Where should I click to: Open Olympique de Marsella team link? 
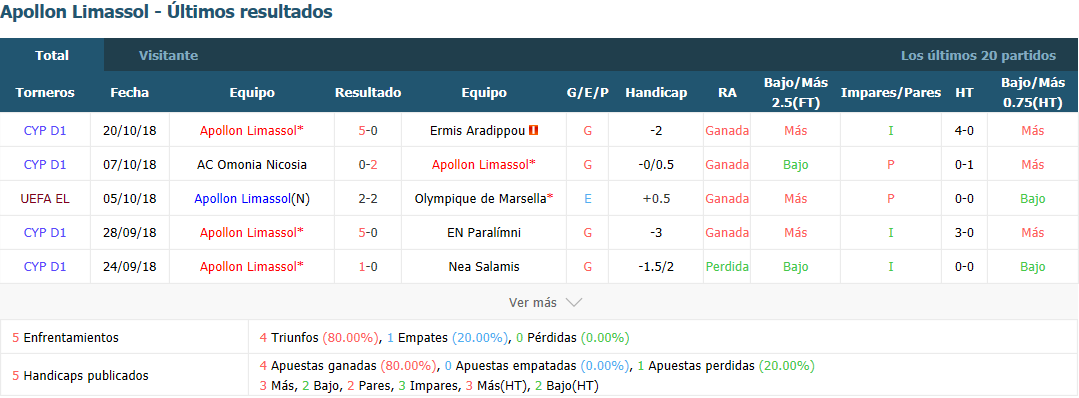click(484, 198)
